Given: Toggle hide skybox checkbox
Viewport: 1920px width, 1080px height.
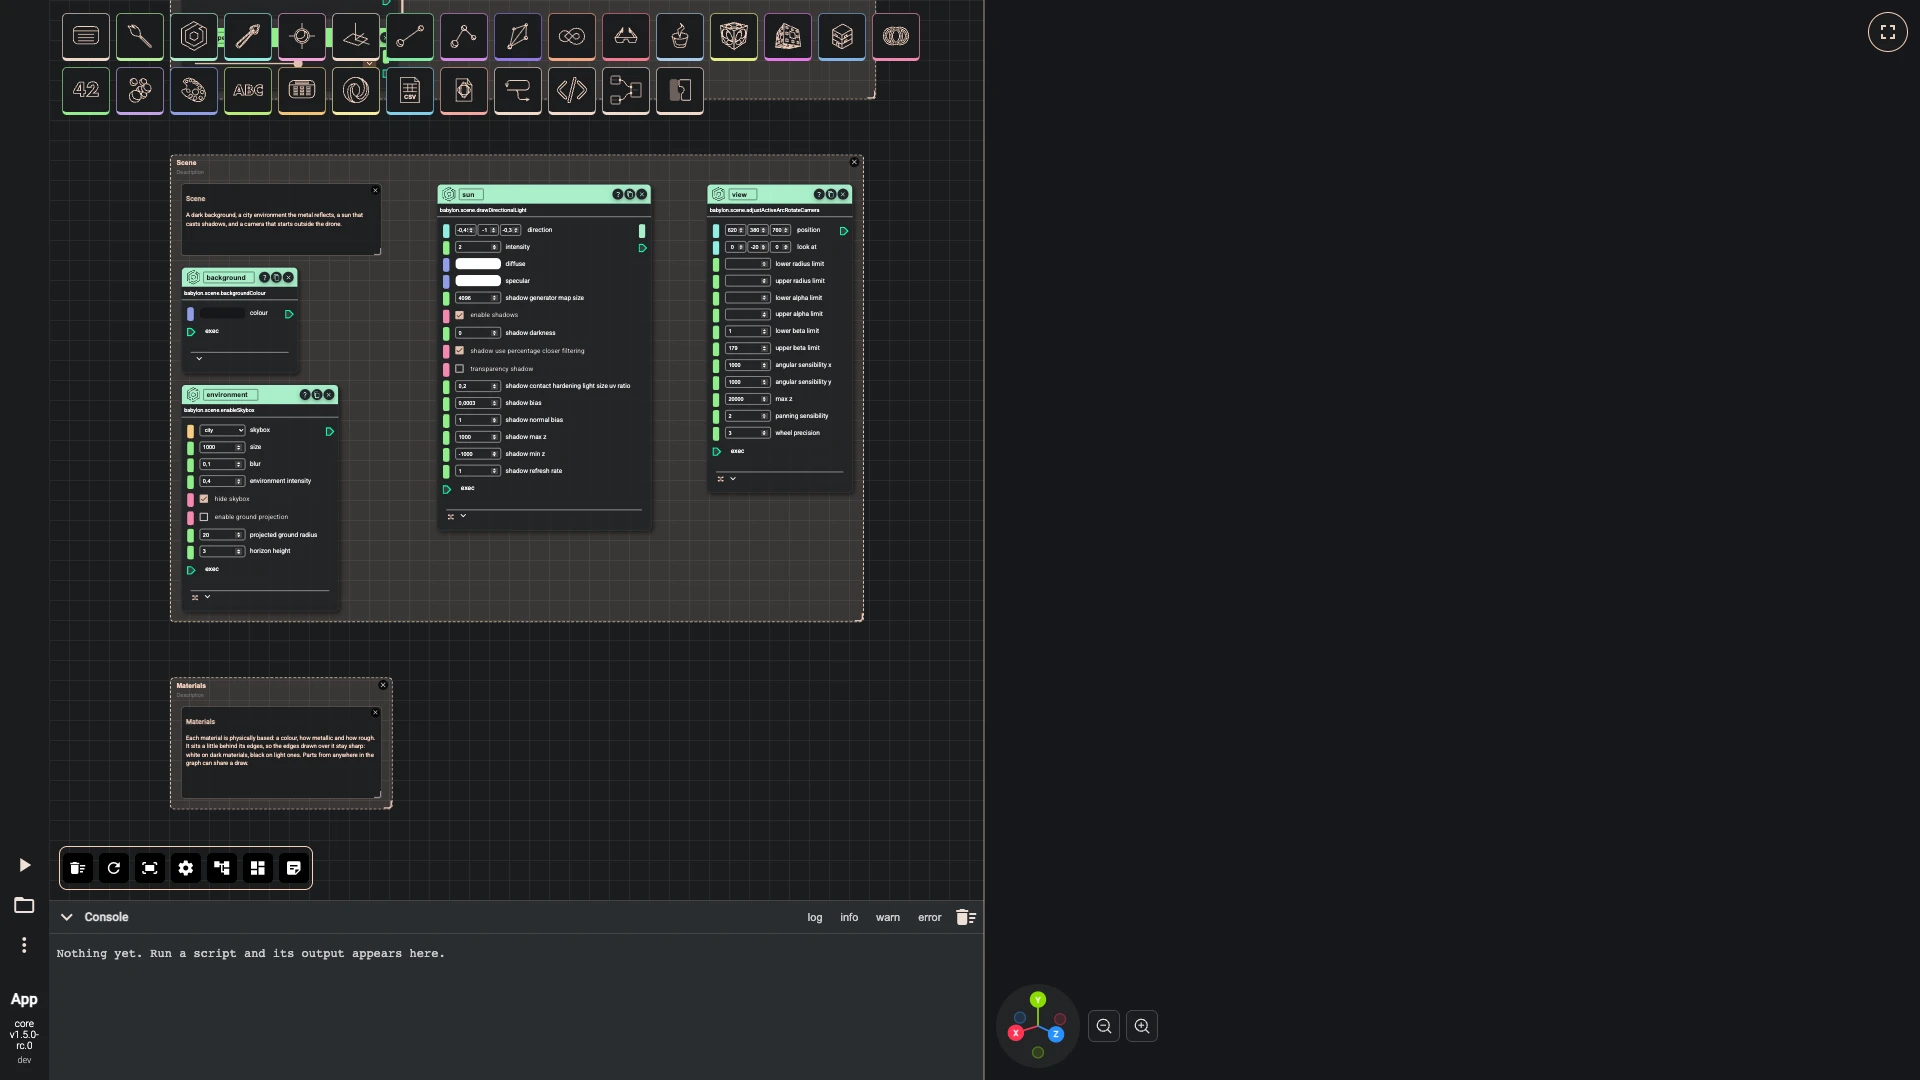Looking at the screenshot, I should click(204, 499).
